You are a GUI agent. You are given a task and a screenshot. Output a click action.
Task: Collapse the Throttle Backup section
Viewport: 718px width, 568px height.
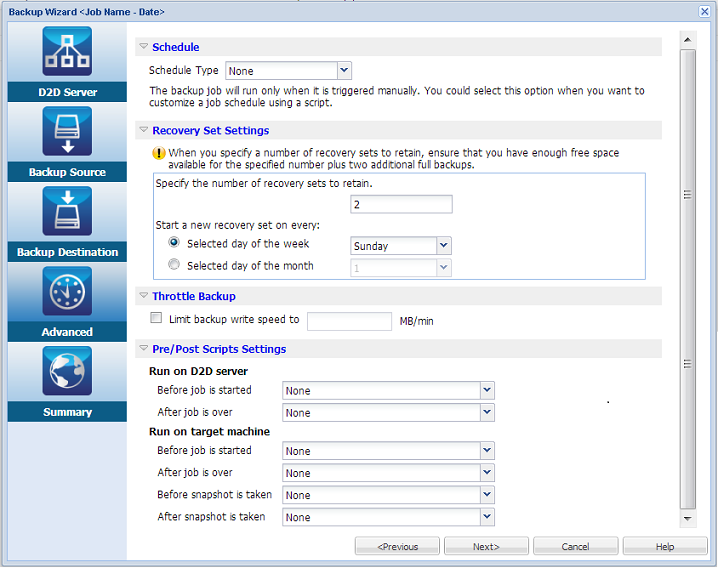click(x=144, y=295)
